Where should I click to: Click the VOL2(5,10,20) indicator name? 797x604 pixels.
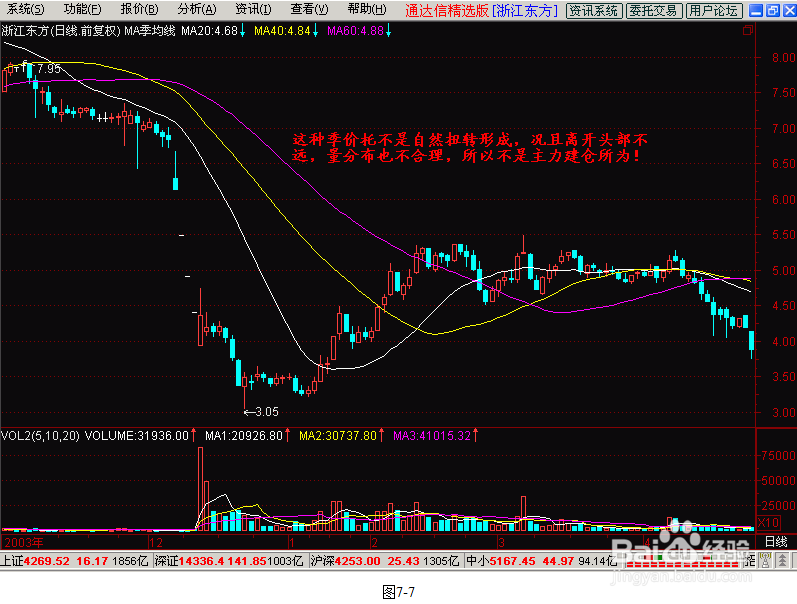click(x=41, y=436)
